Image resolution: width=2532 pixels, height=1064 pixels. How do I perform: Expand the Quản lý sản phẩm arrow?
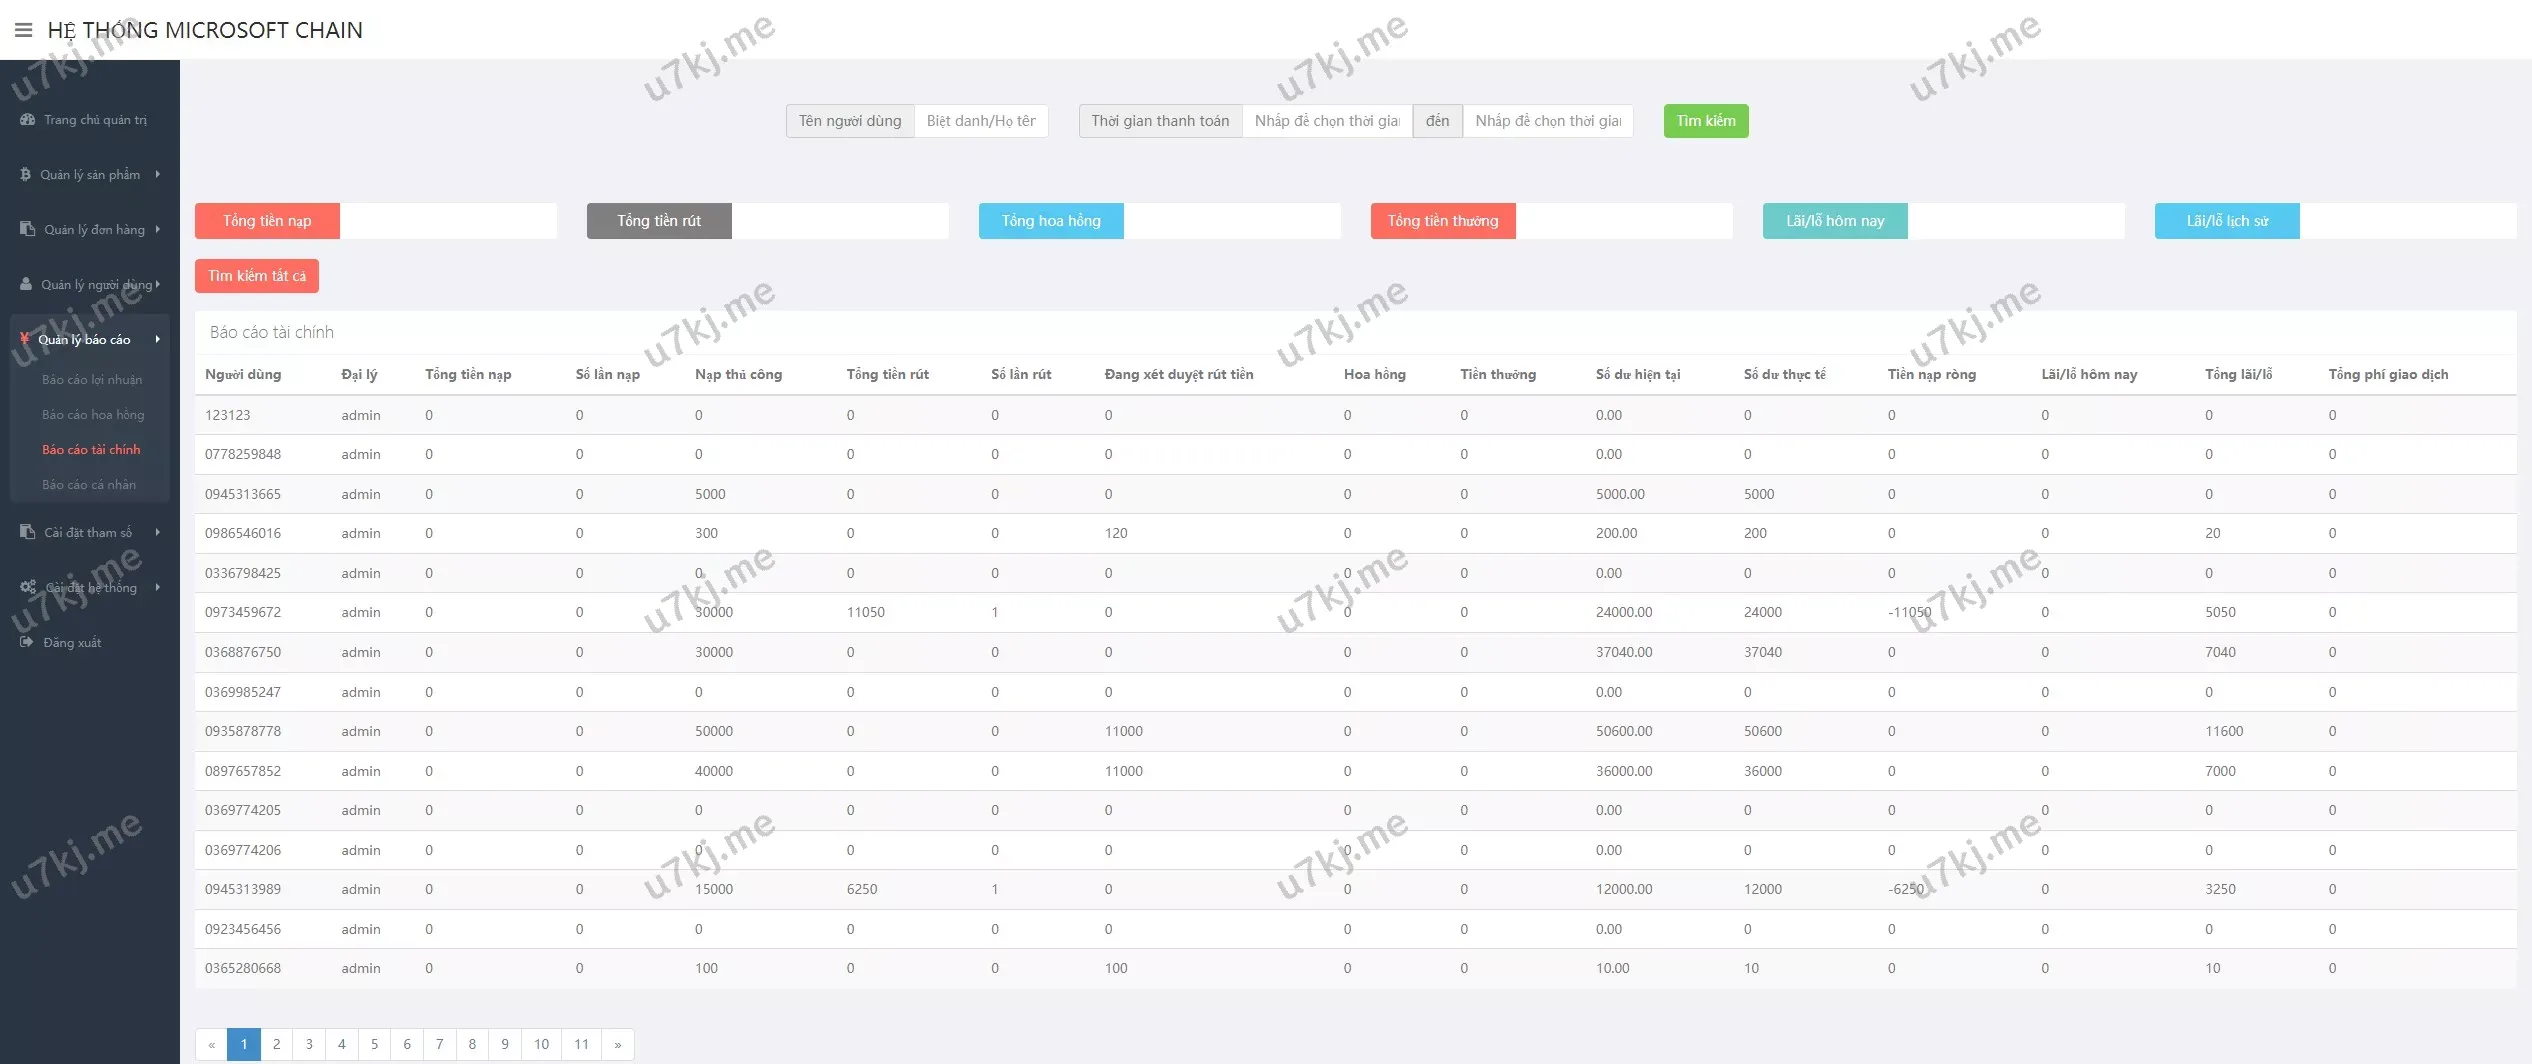(x=158, y=175)
